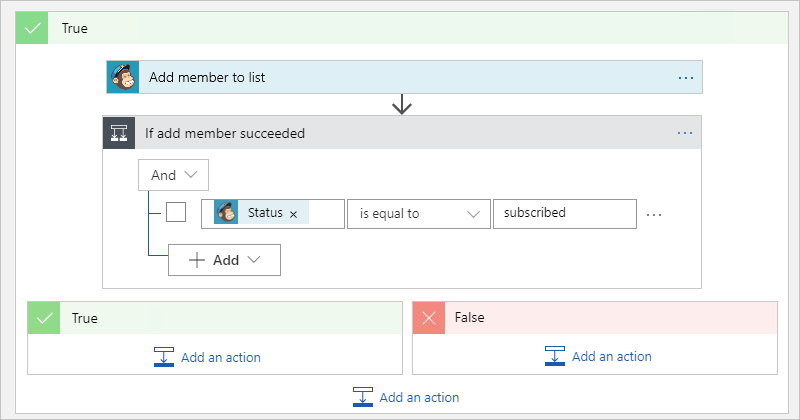This screenshot has height=420, width=800.
Task: Click the 'subscribed' value field
Action: 565,214
